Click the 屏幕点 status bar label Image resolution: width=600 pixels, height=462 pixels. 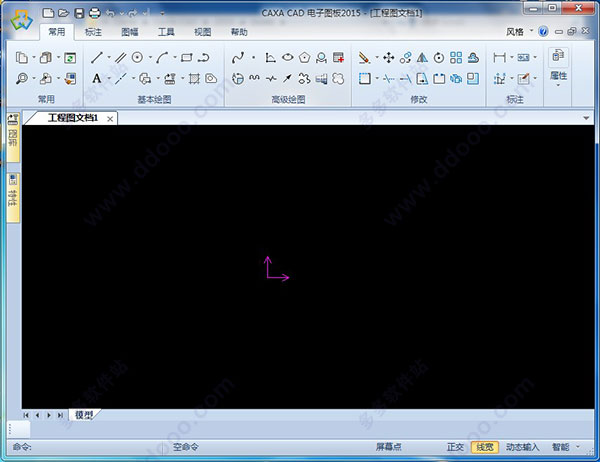388,447
